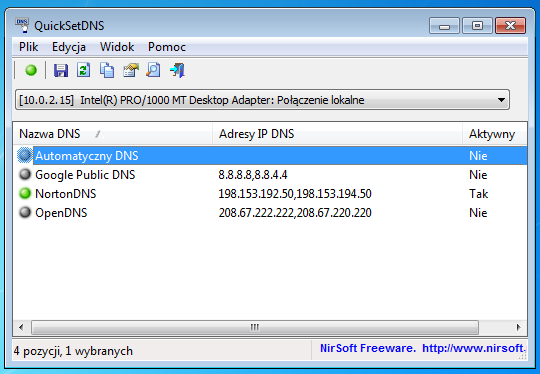Click the green ball beside NortonDNS
The width and height of the screenshot is (540, 374).
click(x=25, y=193)
